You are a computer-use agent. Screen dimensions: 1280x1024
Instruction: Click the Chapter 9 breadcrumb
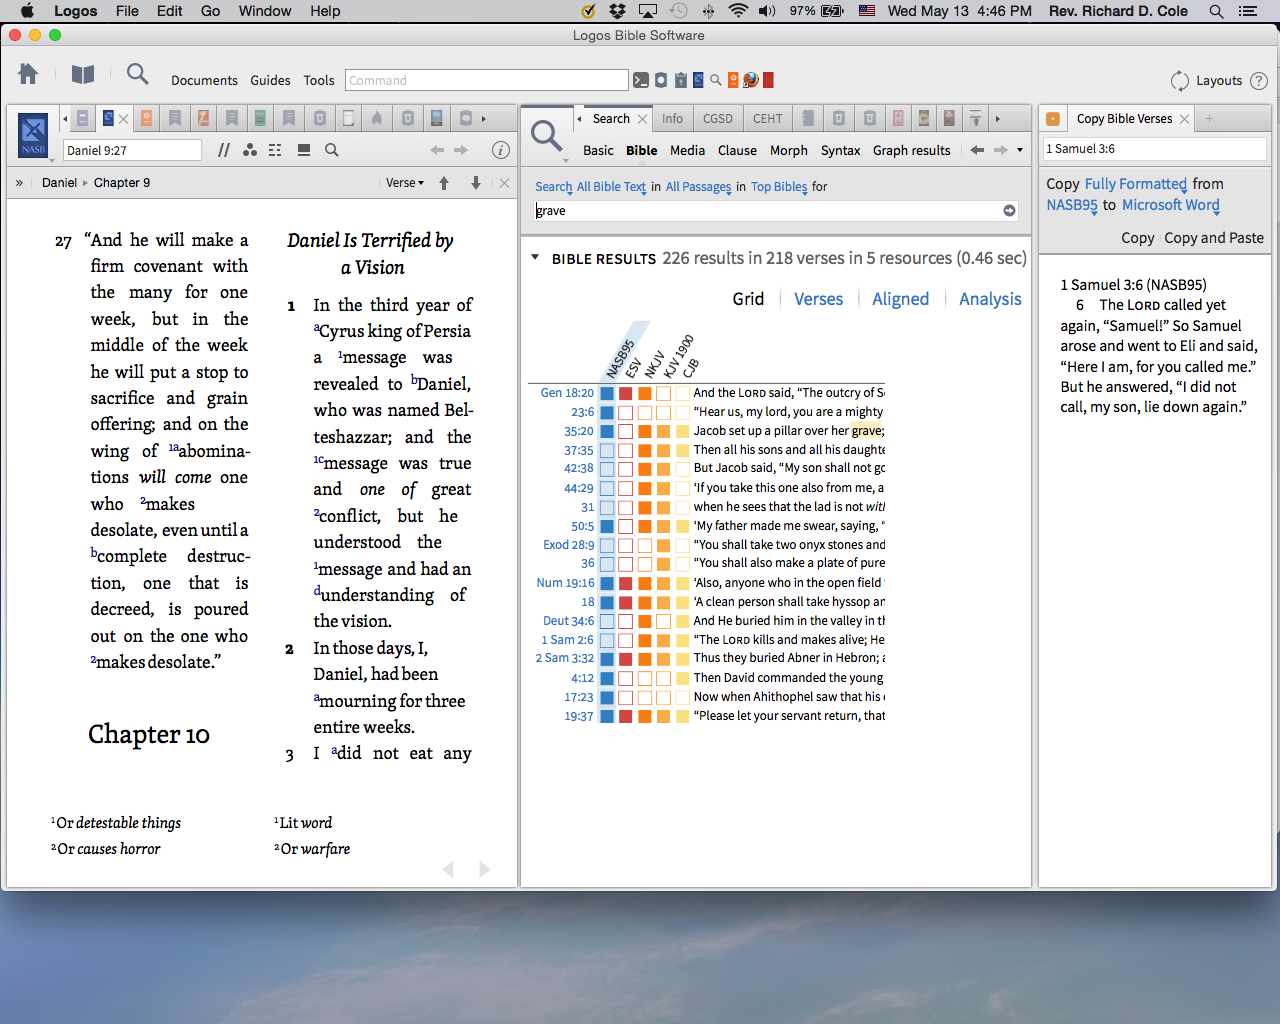[122, 183]
